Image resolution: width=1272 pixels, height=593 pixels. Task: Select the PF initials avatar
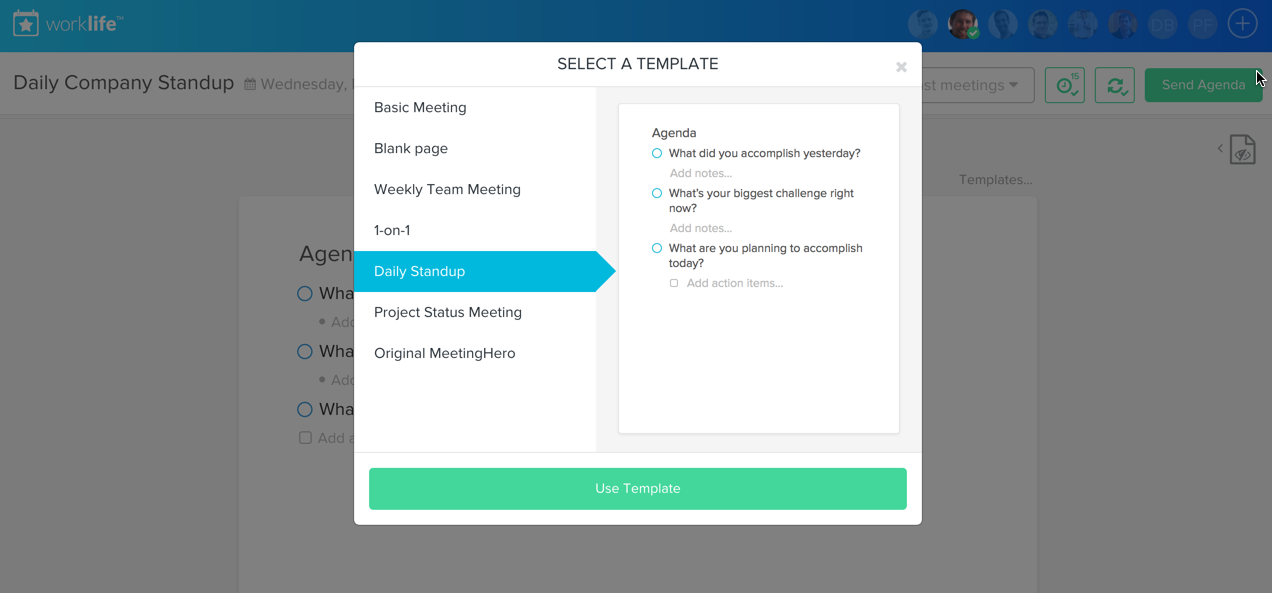[x=1202, y=24]
